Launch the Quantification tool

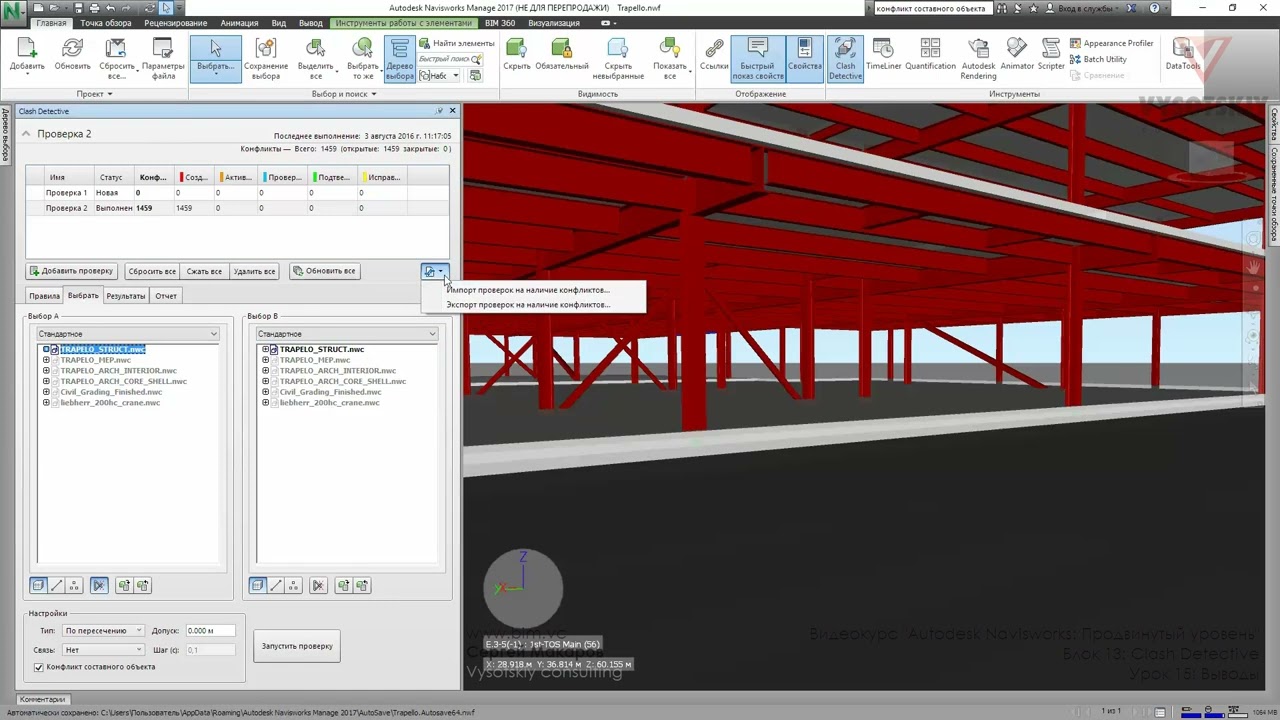coord(930,56)
